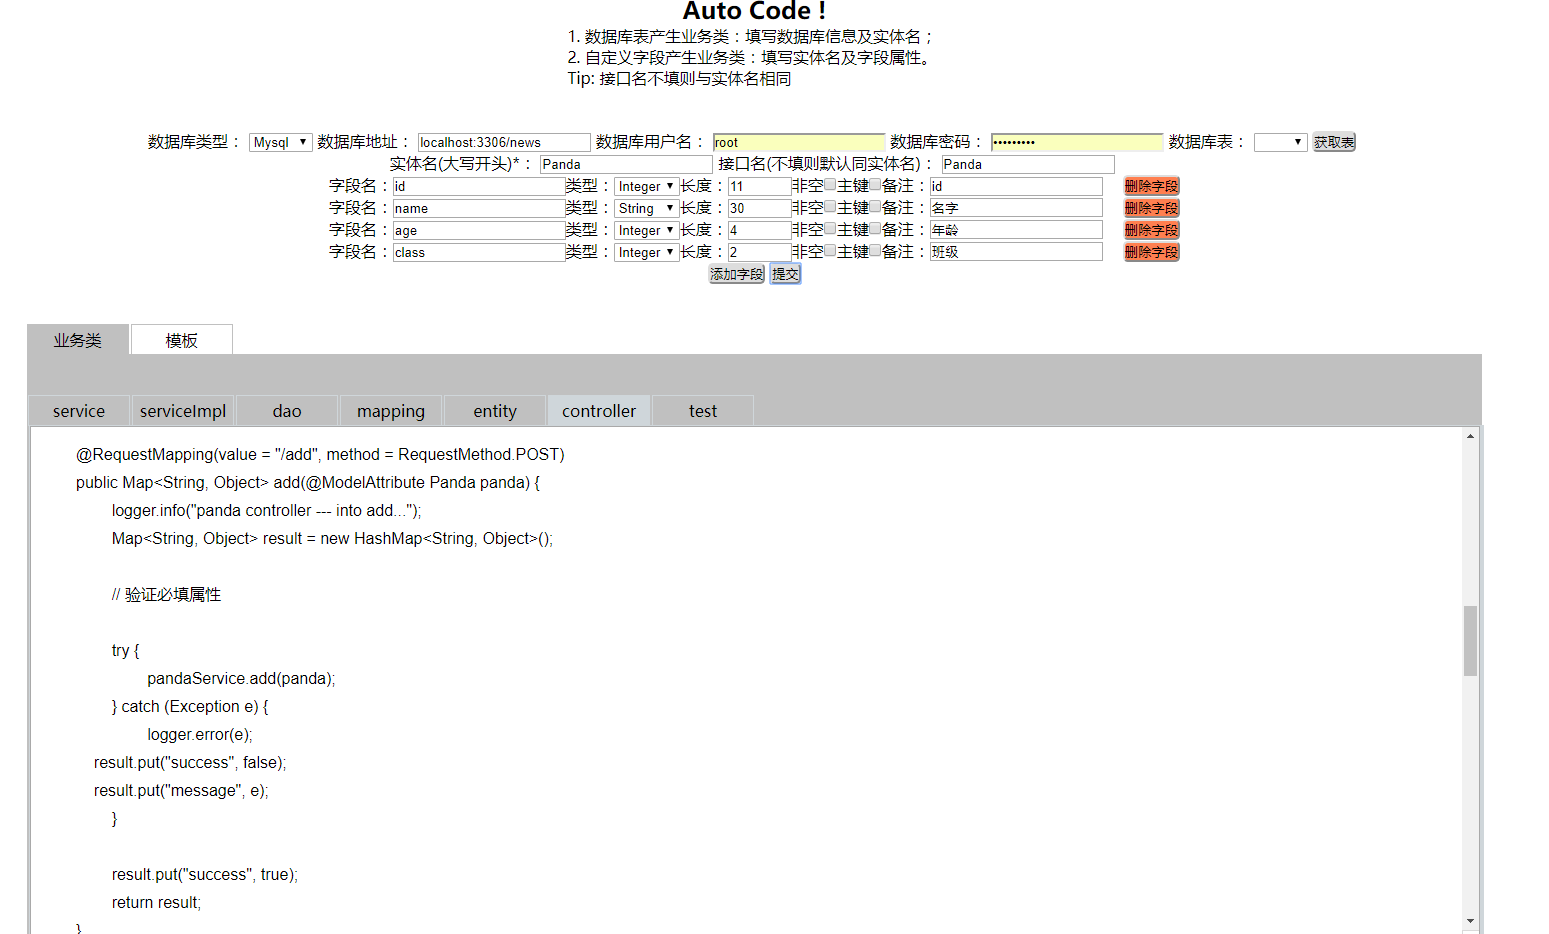Delete the age field row
Image resolution: width=1549 pixels, height=934 pixels.
pyautogui.click(x=1152, y=230)
